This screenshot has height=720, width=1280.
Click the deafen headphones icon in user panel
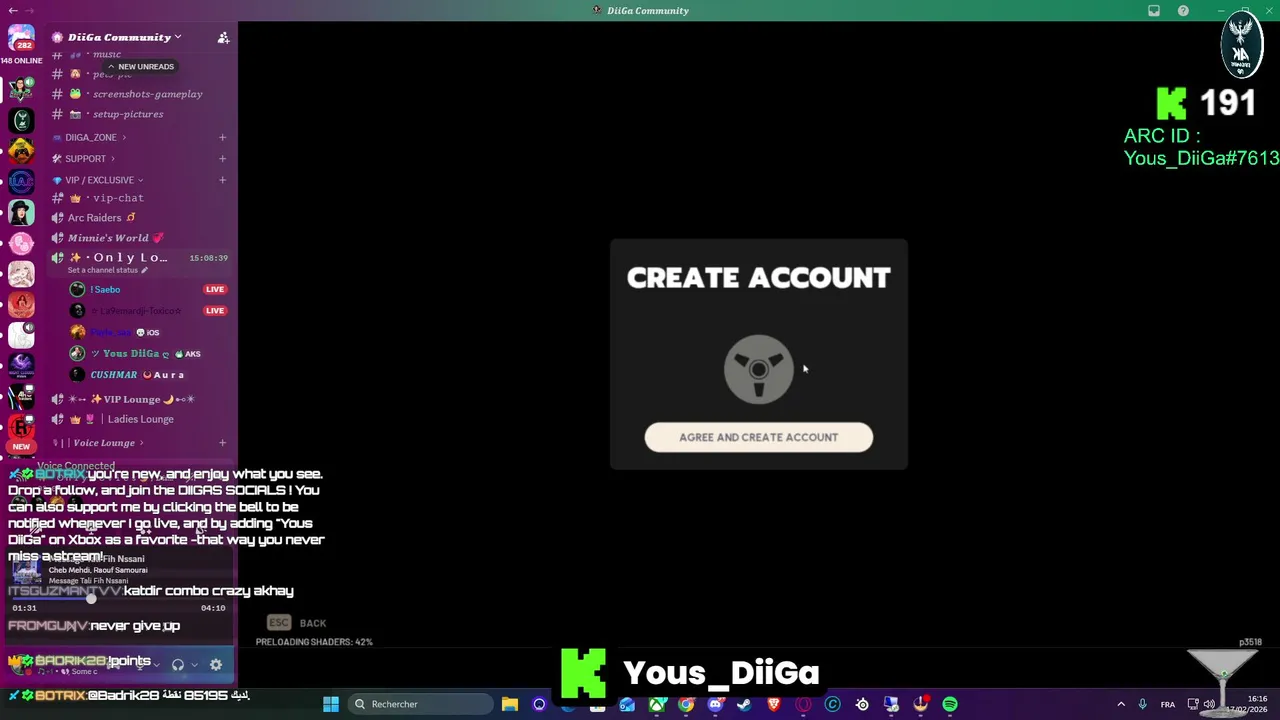(178, 665)
